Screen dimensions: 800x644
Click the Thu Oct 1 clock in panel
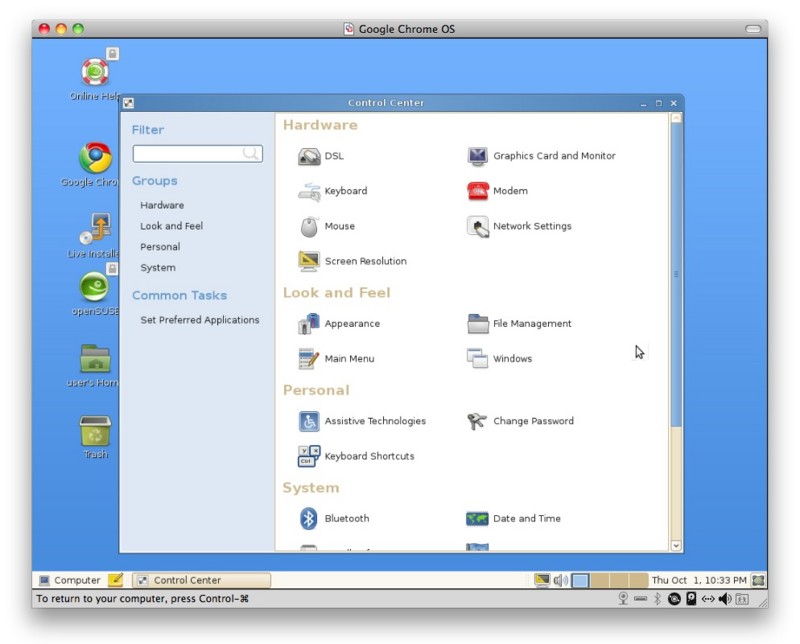point(698,580)
